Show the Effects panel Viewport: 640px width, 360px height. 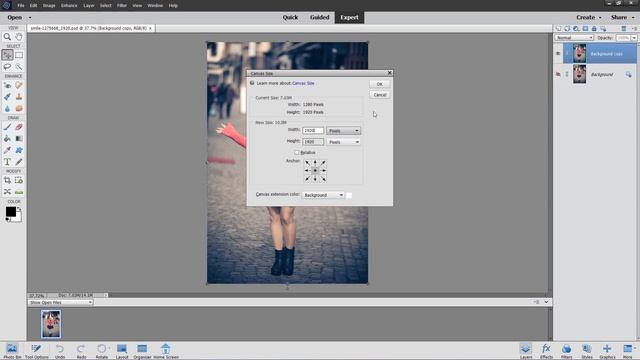[x=546, y=351]
